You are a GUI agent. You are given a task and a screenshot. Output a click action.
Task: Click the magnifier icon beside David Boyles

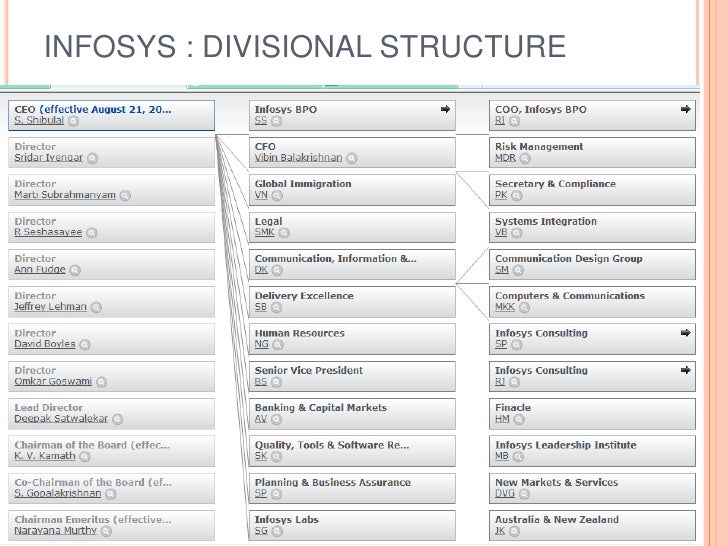click(x=84, y=344)
